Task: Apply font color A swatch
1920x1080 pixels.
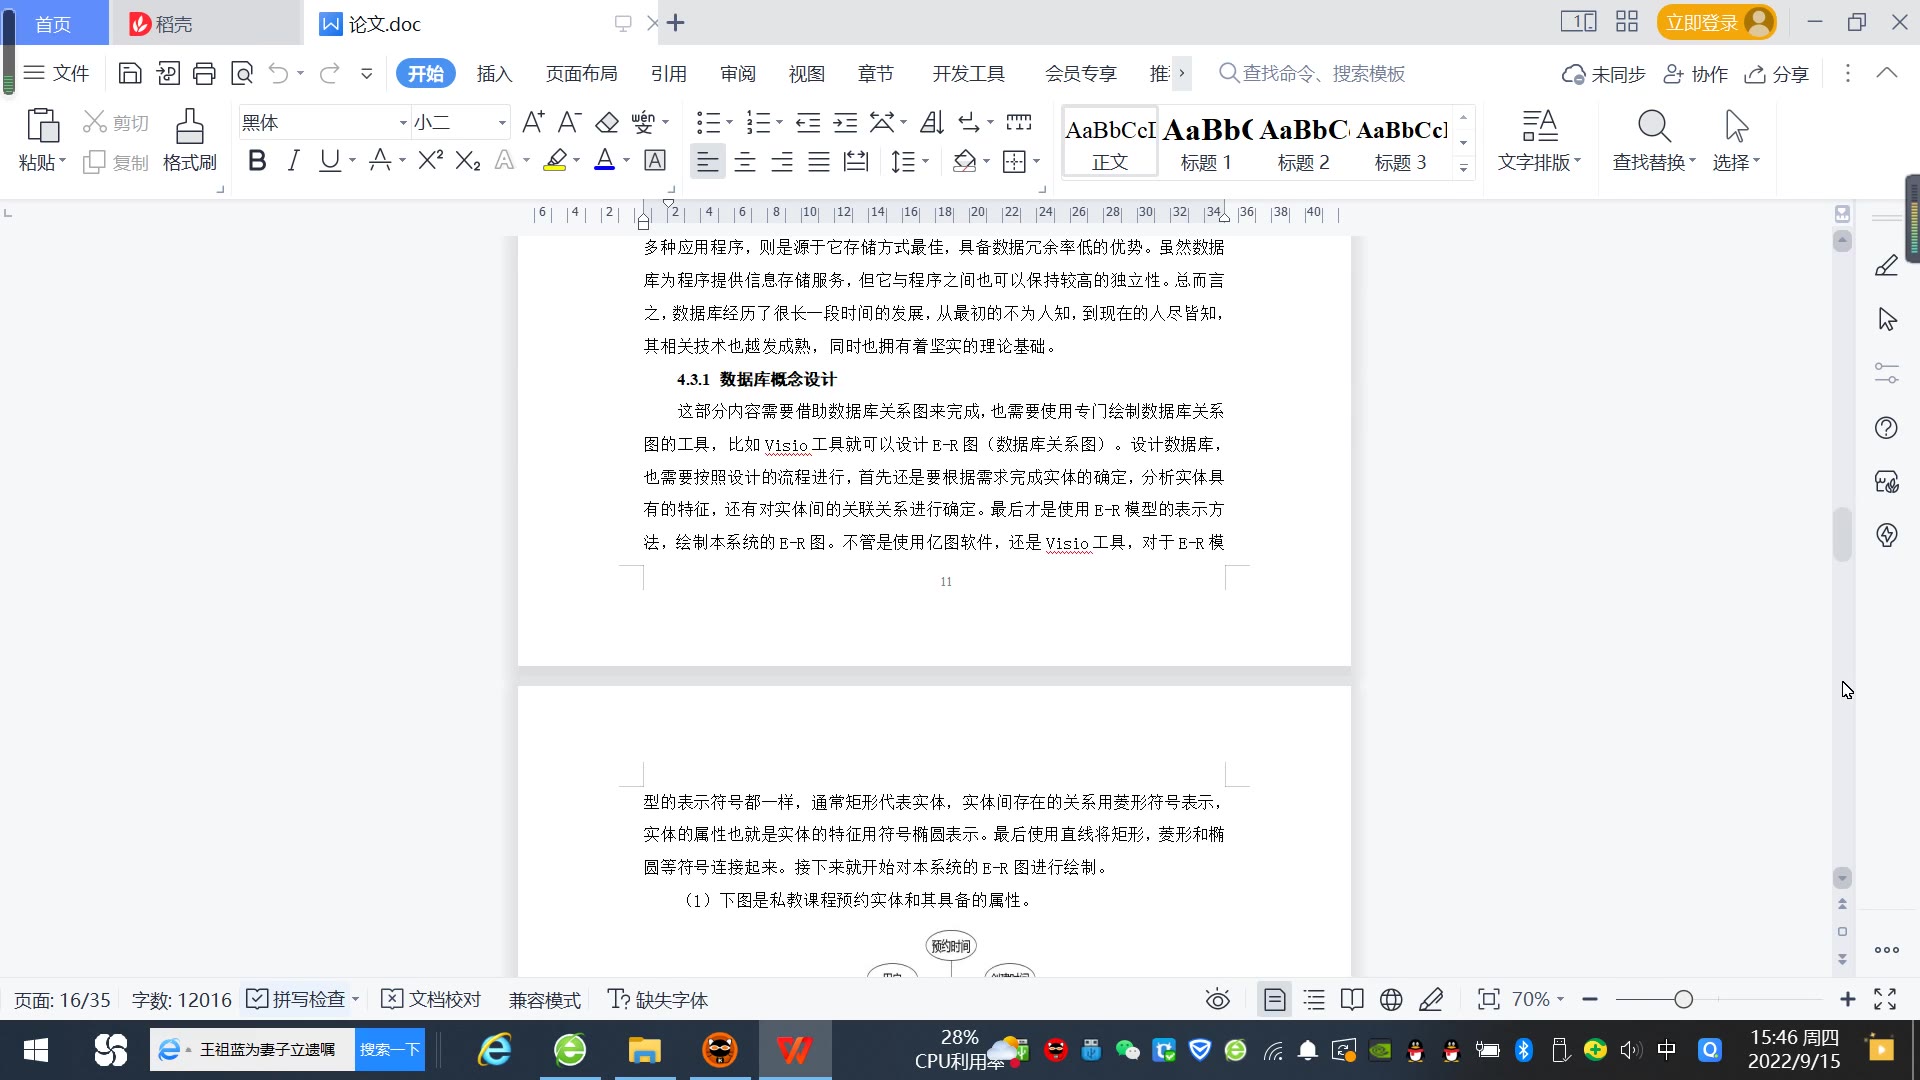Action: coord(605,160)
